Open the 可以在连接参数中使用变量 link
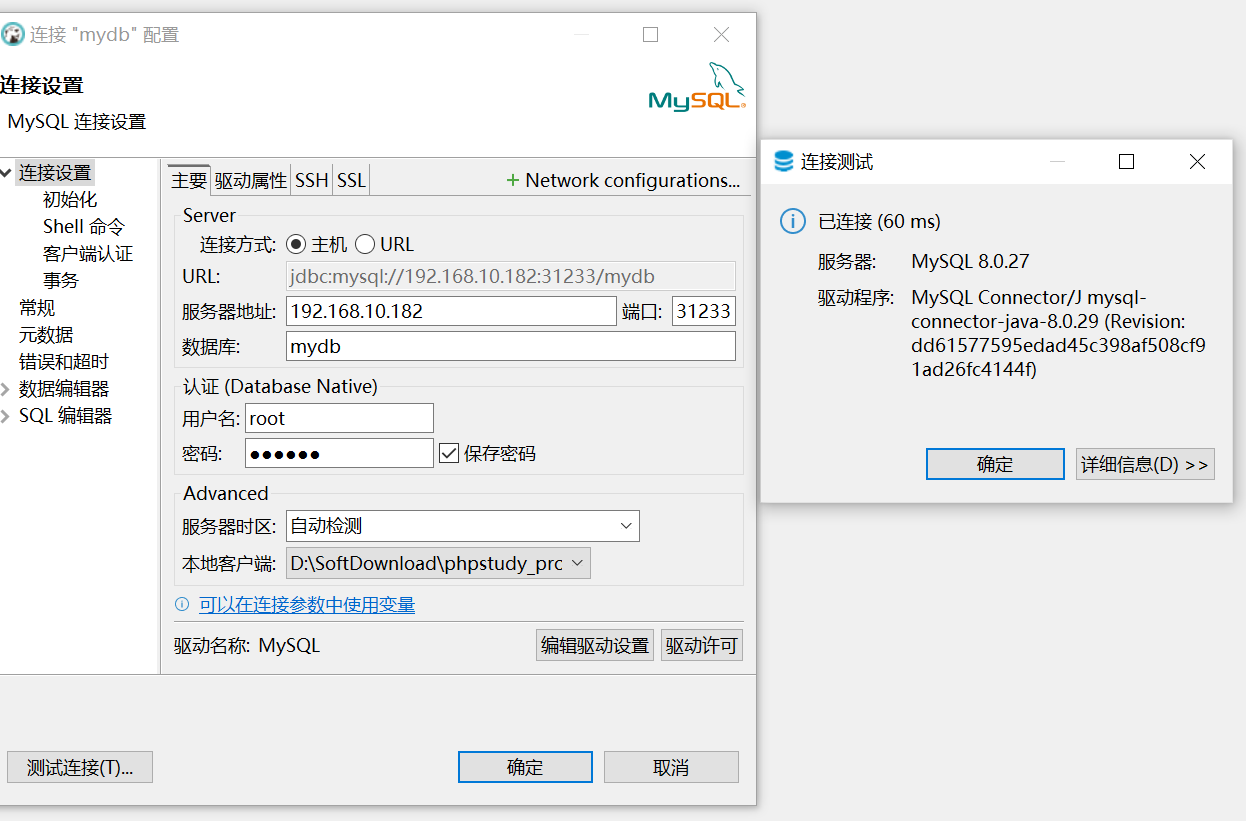The width and height of the screenshot is (1246, 821). [307, 604]
